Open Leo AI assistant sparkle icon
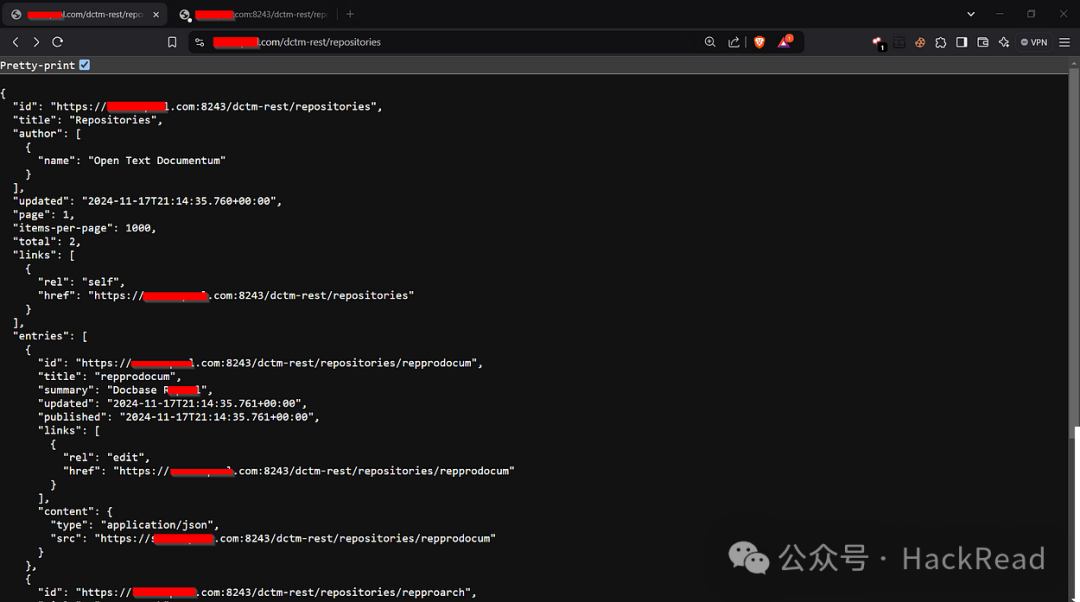Screen dimensions: 1080x602 1004,42
